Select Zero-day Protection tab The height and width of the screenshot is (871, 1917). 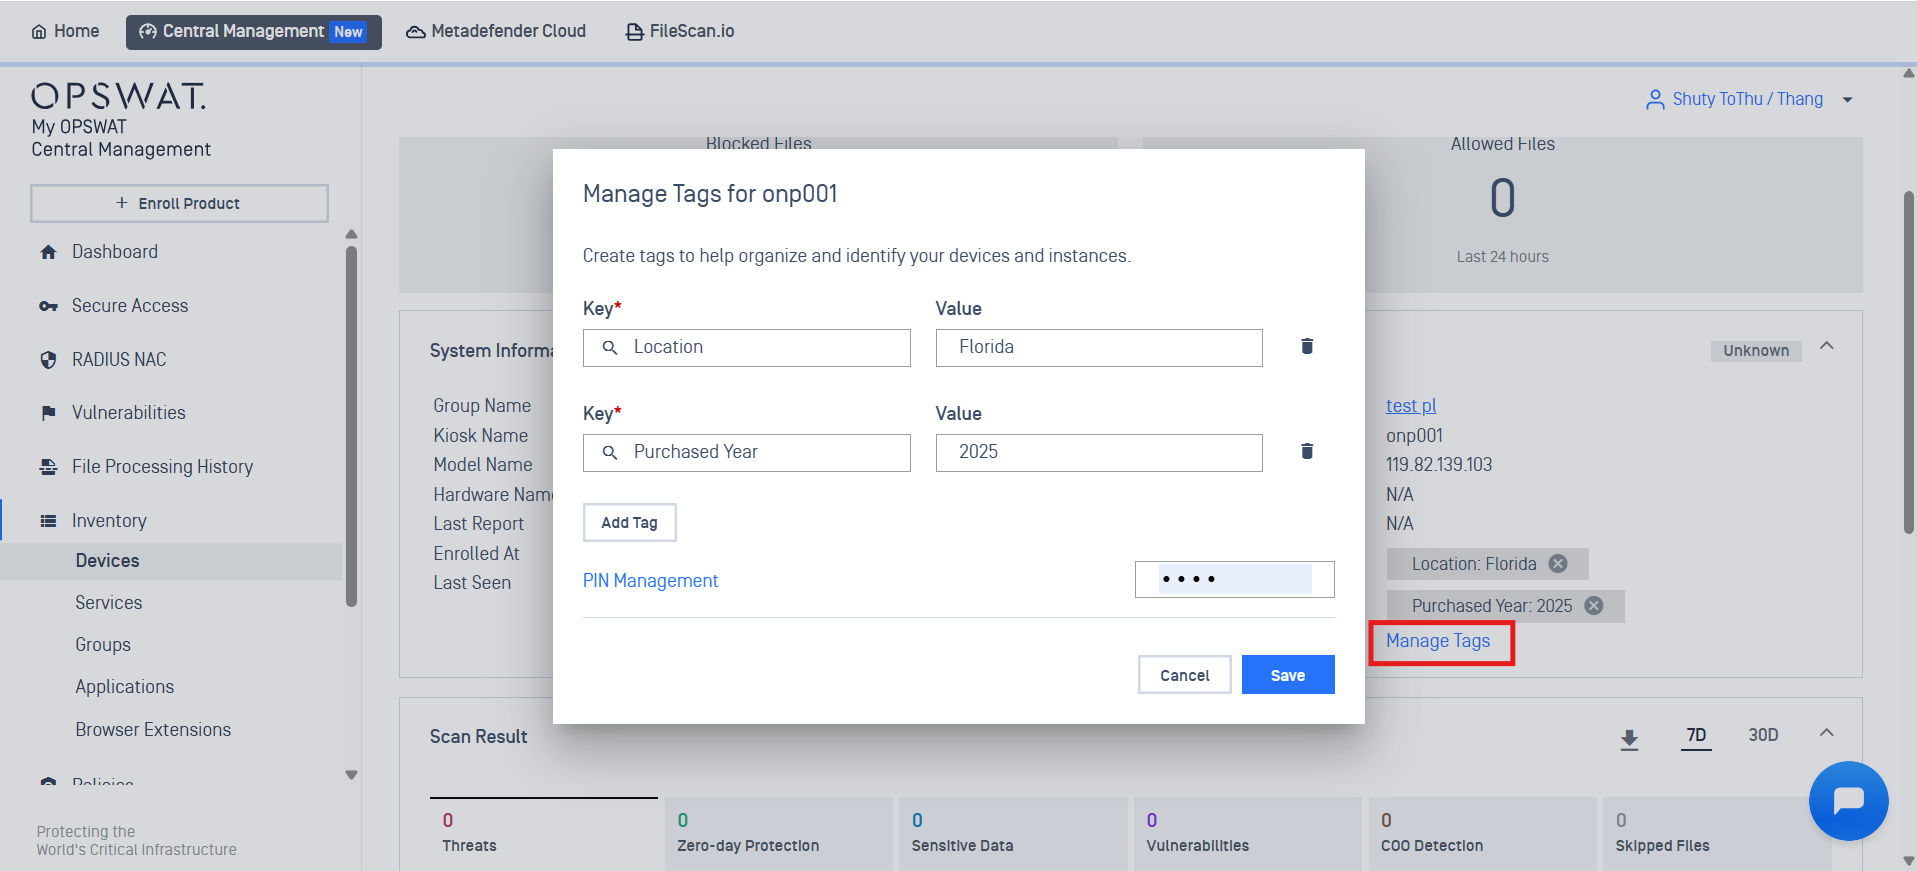coord(778,833)
